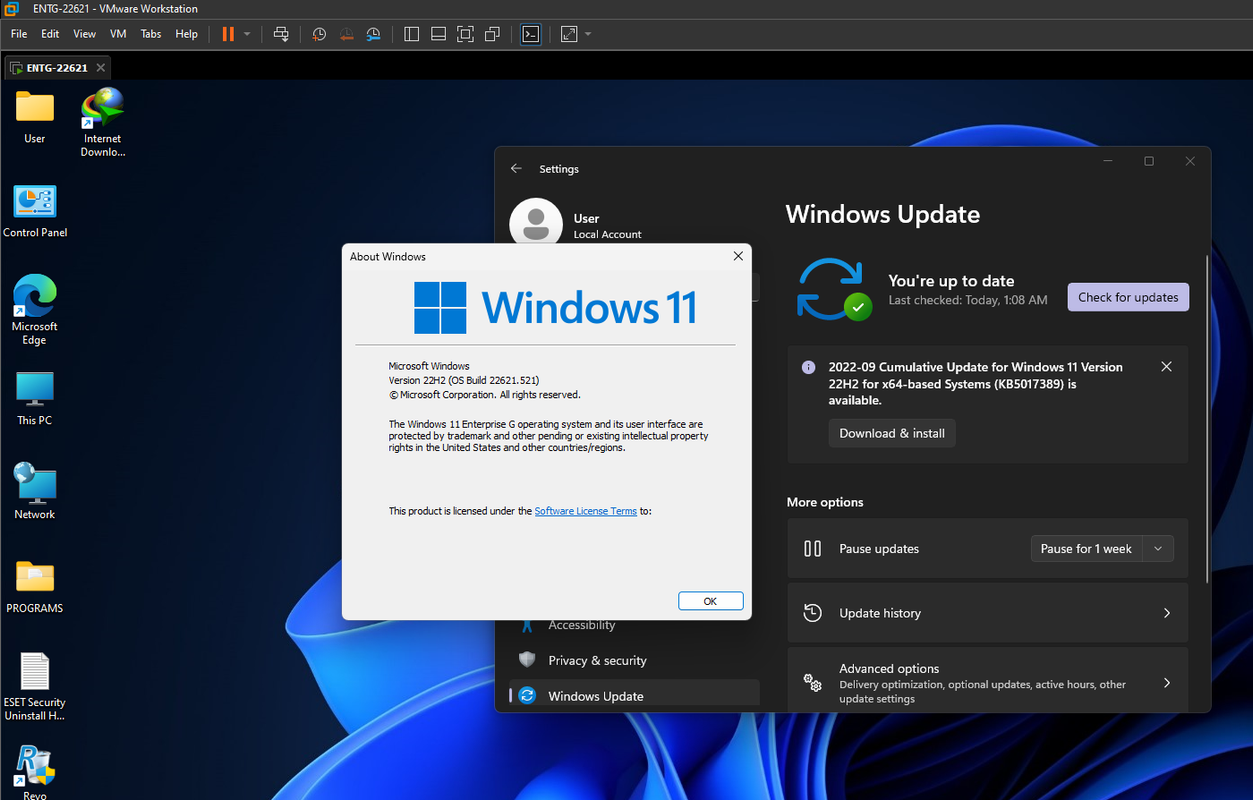Open the Help menu
The image size is (1253, 800).
[187, 34]
